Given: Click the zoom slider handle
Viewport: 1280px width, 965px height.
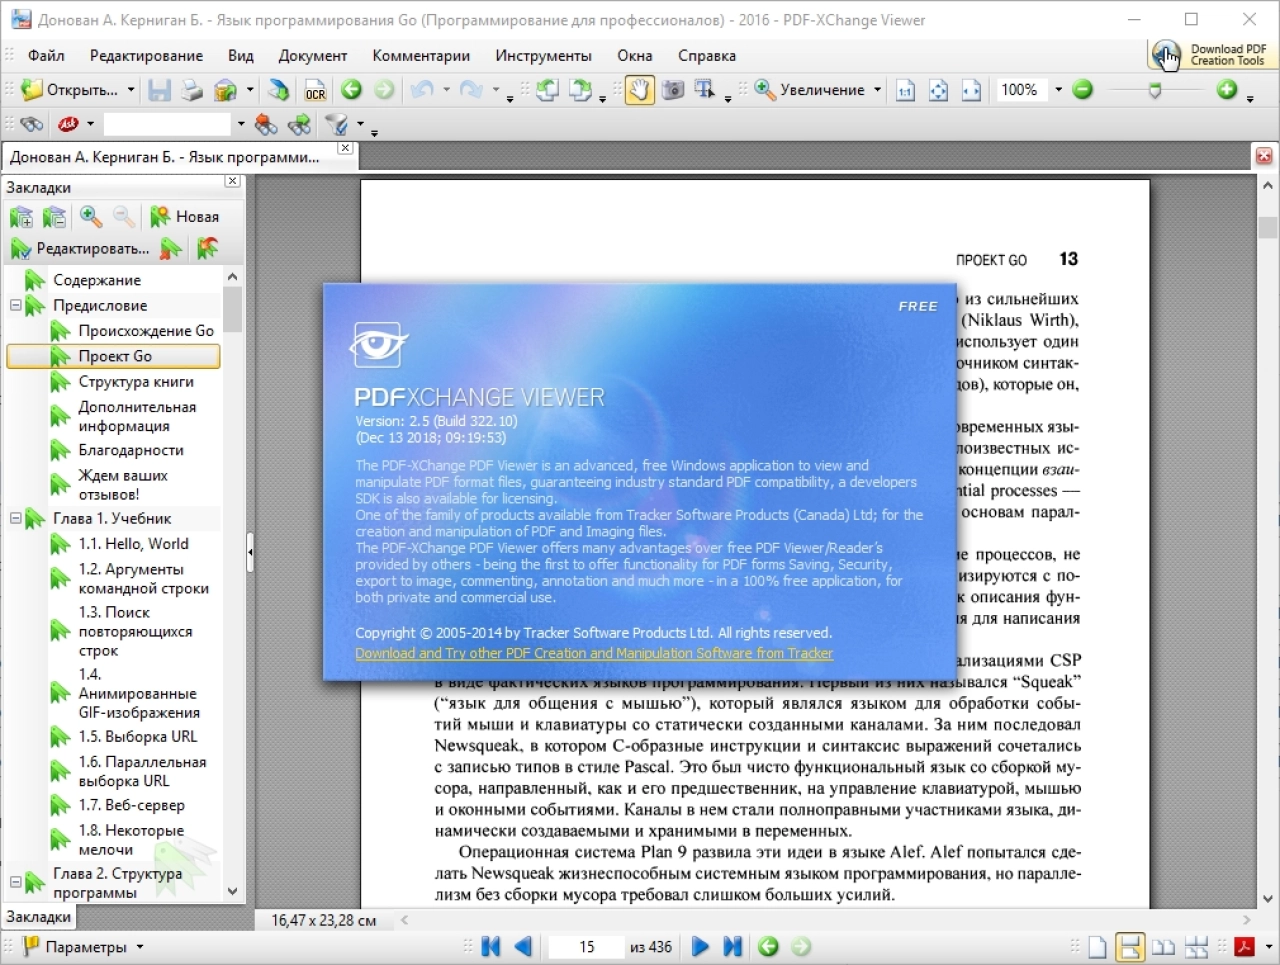Looking at the screenshot, I should pyautogui.click(x=1155, y=91).
